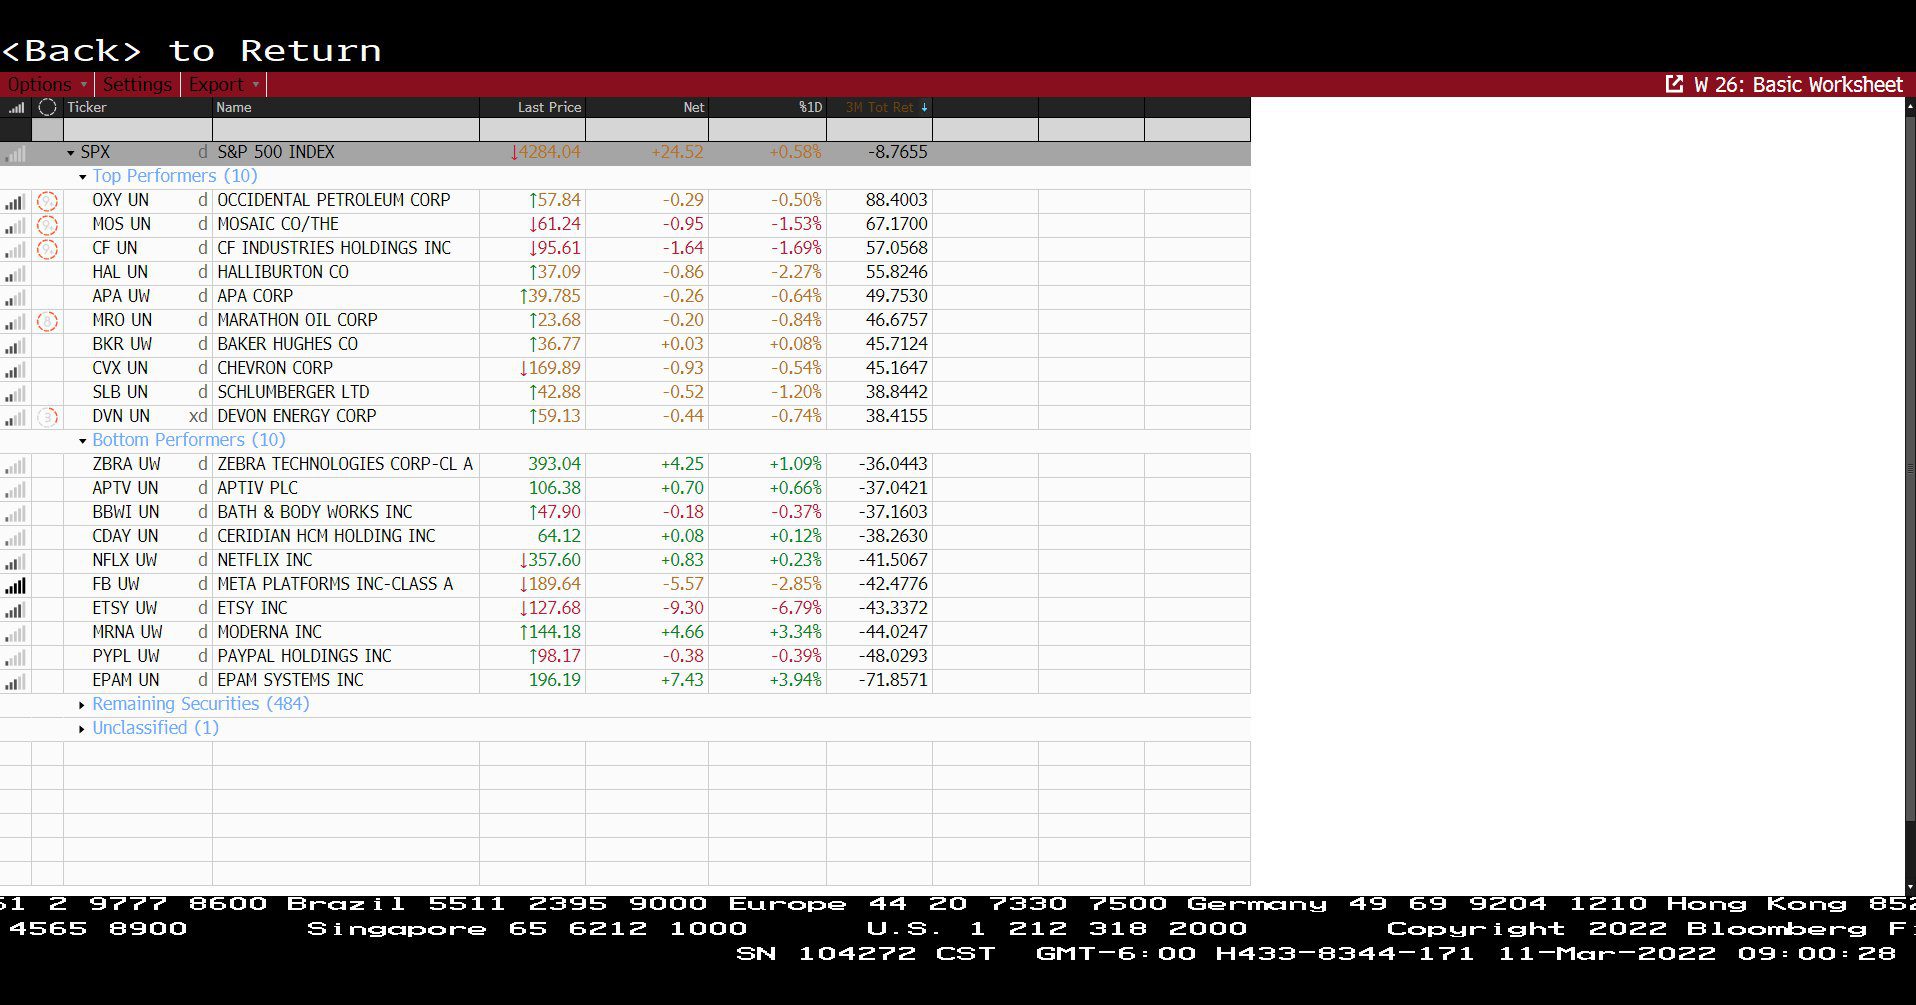Click the signal bars icon for EPAM UN
Image resolution: width=1916 pixels, height=1005 pixels.
(x=15, y=682)
